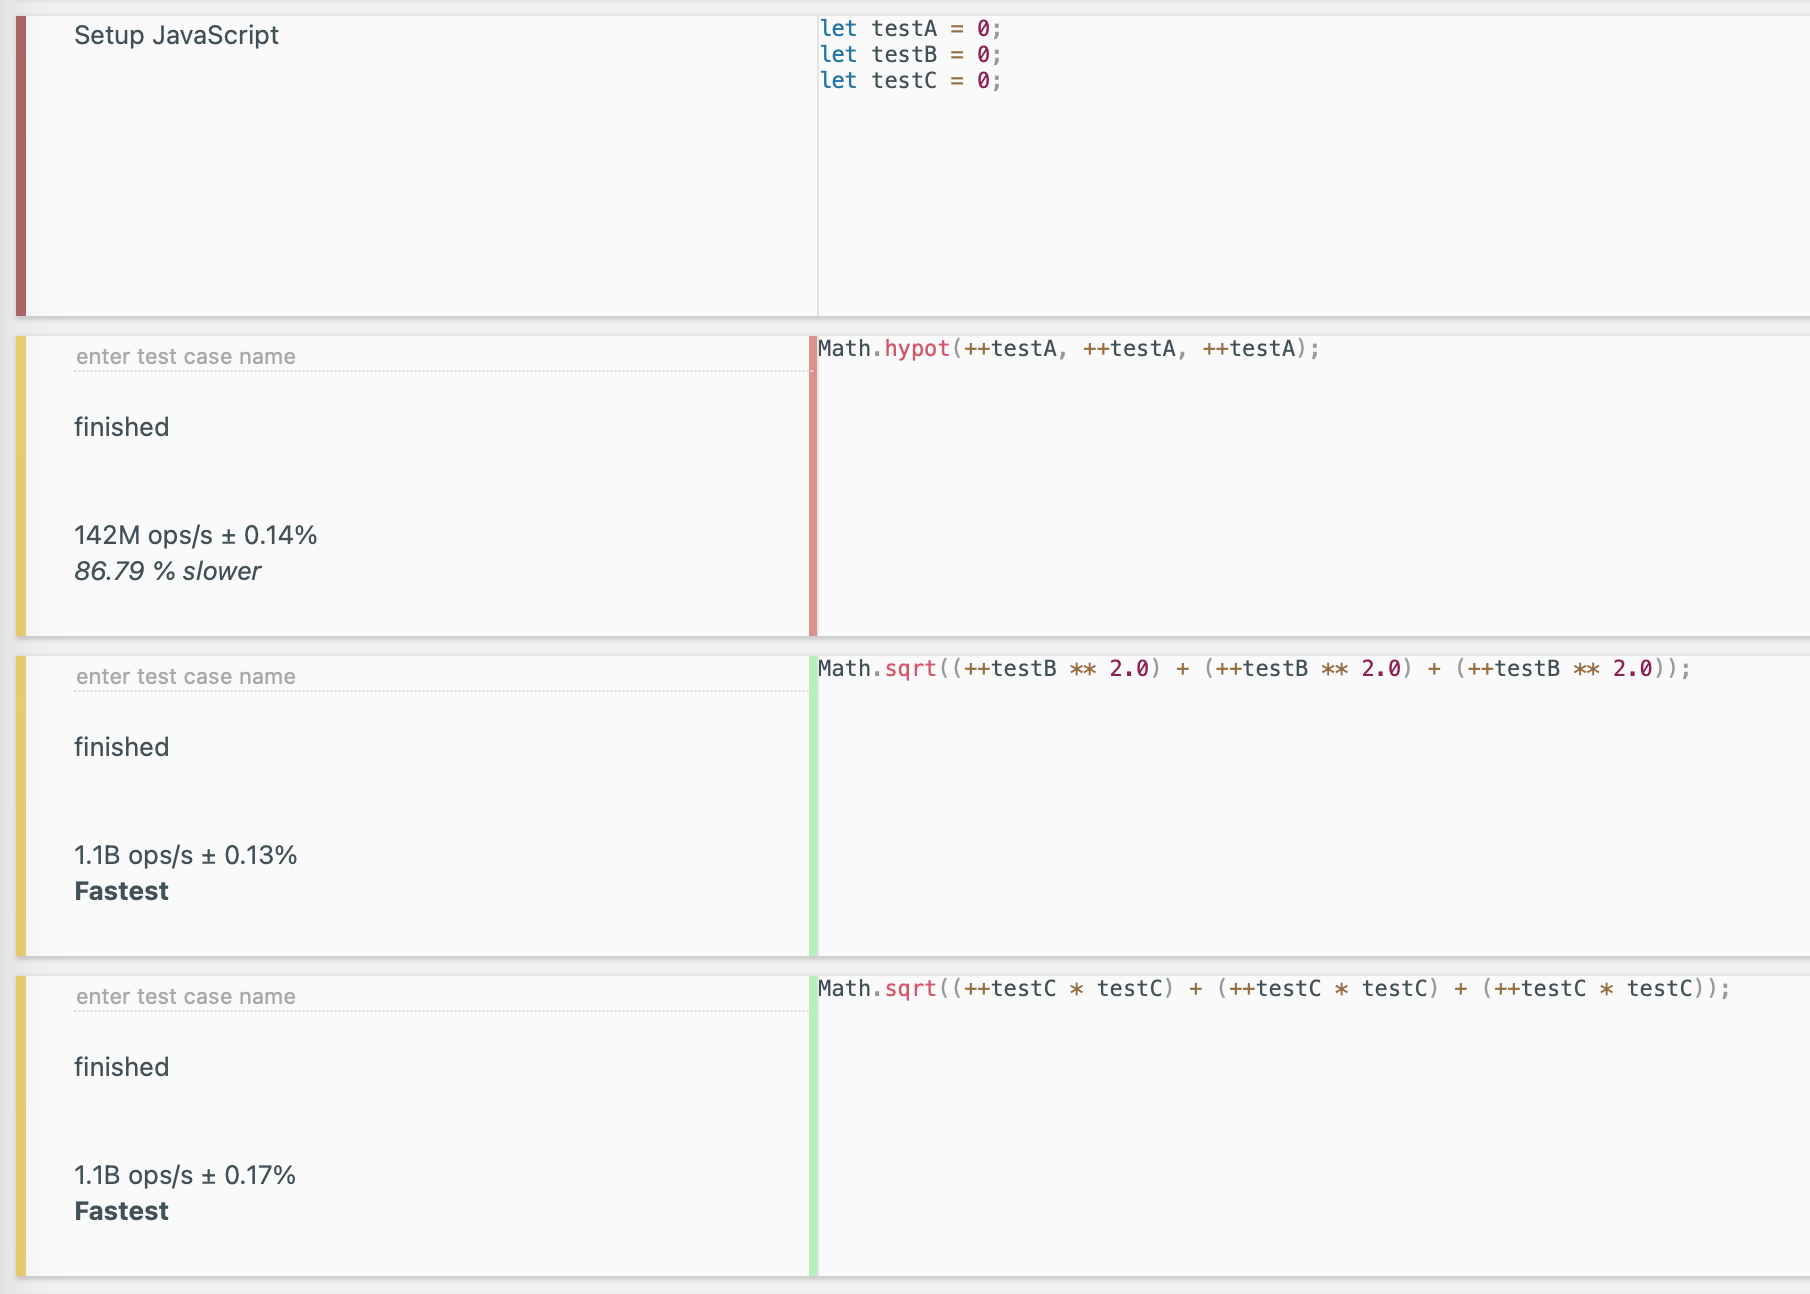This screenshot has width=1810, height=1294.
Task: Click the red bar beside Math.hypot code
Action: pyautogui.click(x=813, y=486)
